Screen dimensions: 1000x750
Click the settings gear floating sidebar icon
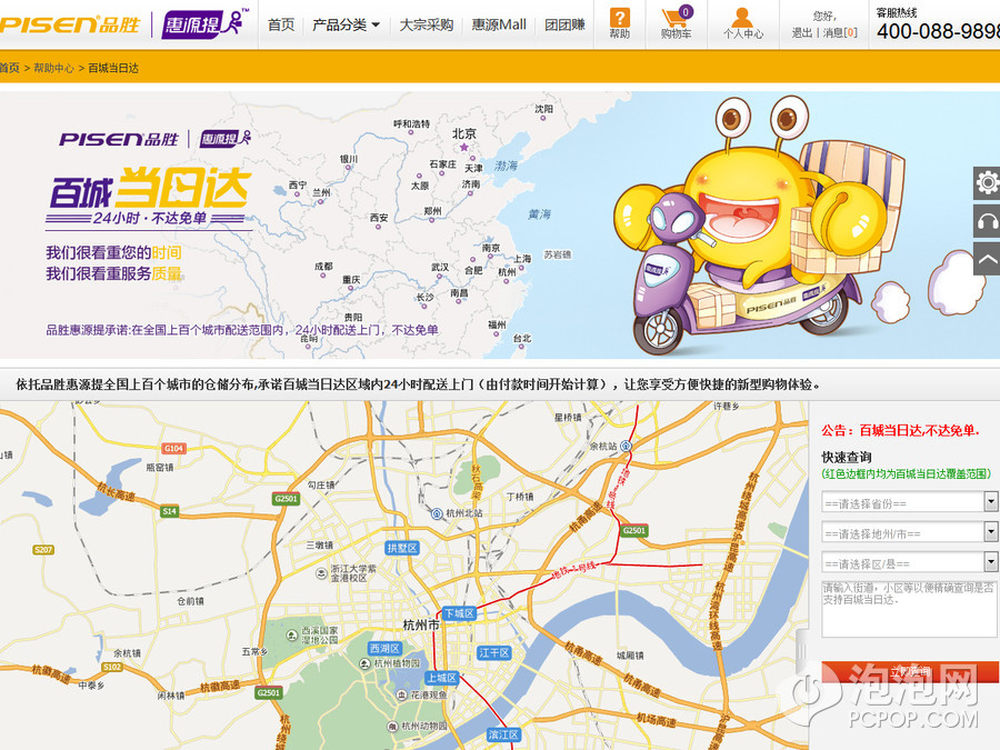[987, 183]
